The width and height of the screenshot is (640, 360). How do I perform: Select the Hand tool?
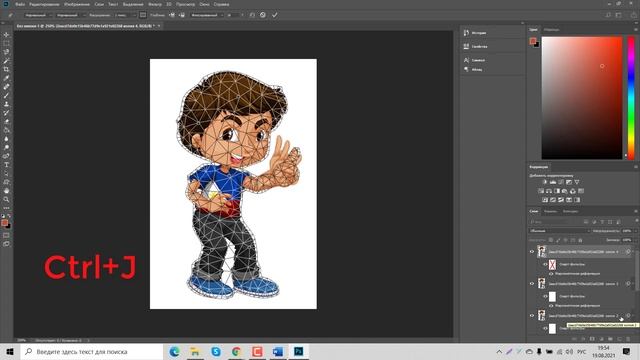coord(6,191)
